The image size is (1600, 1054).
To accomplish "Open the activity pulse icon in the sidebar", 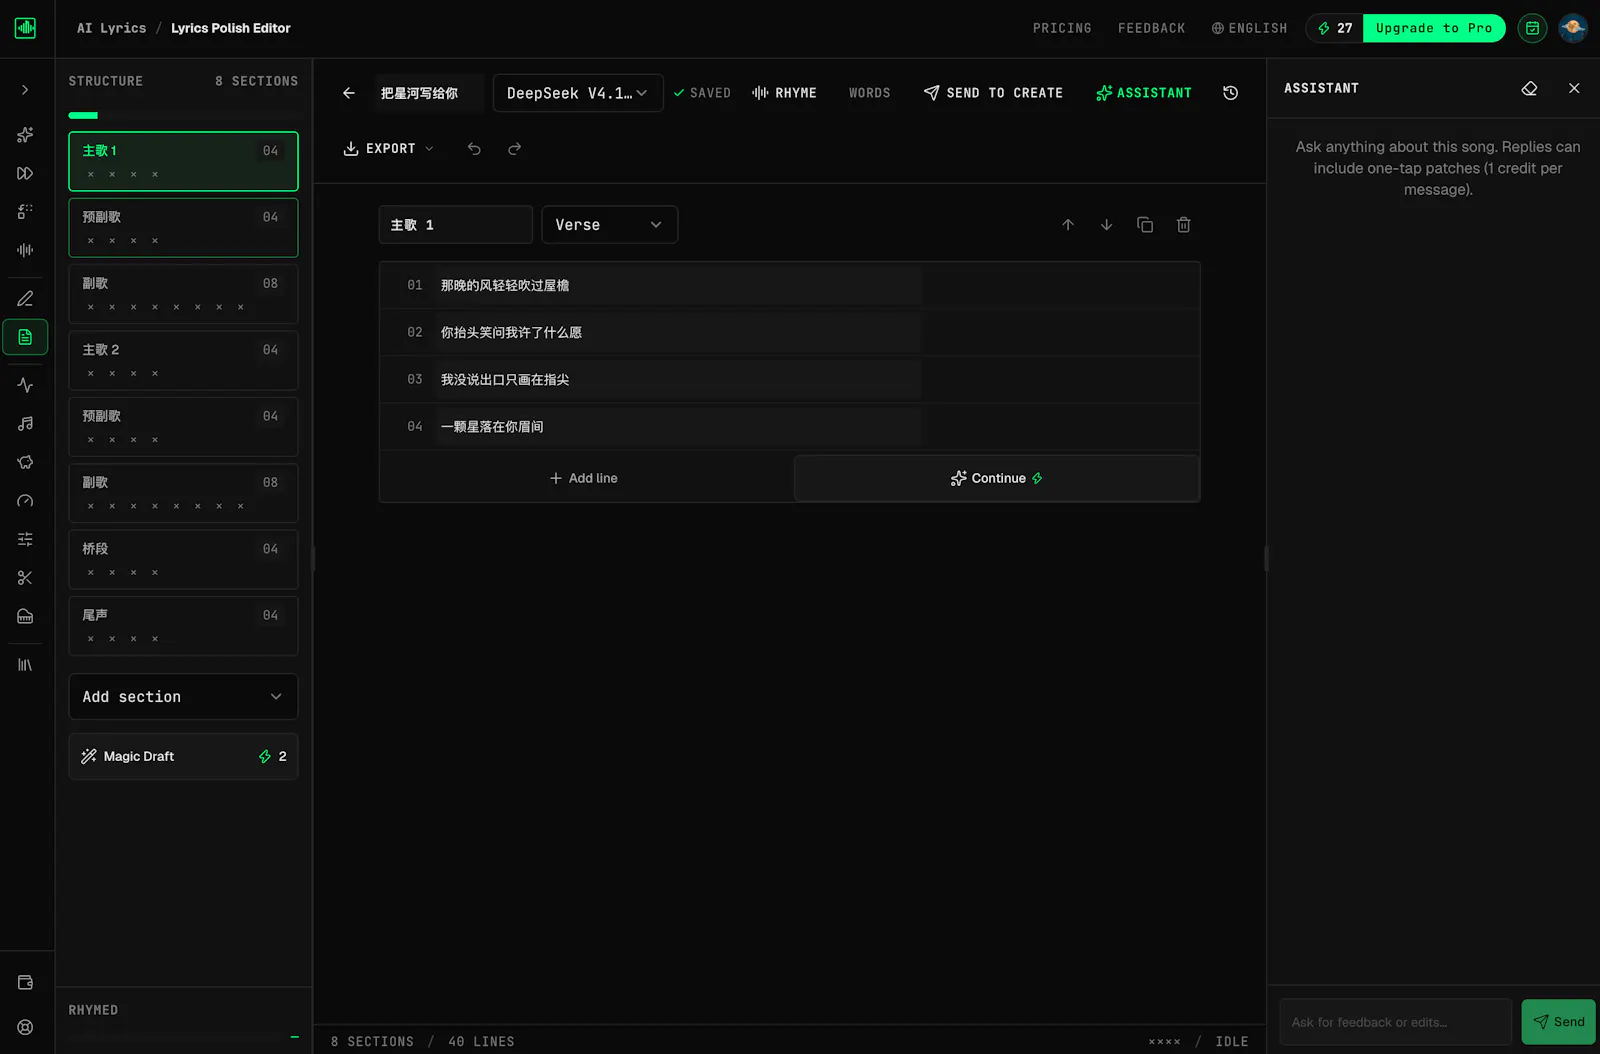I will (x=25, y=385).
